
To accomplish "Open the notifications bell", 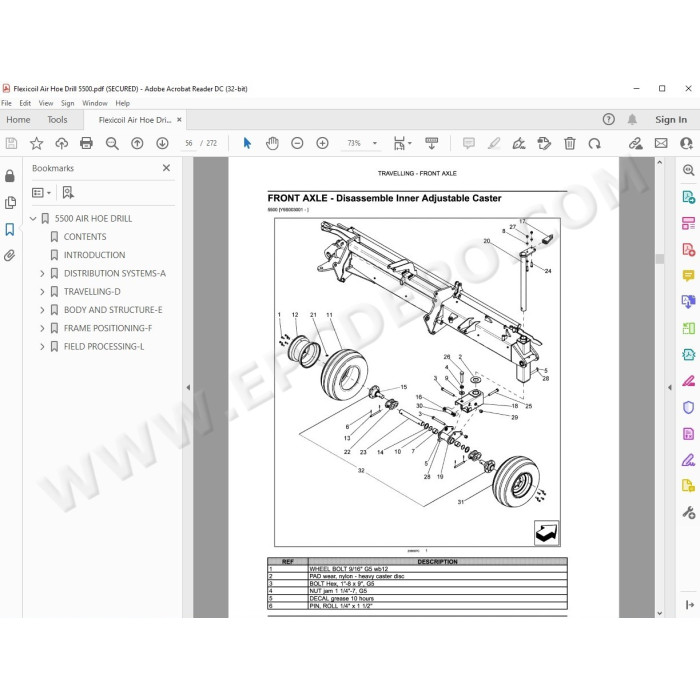I will pyautogui.click(x=632, y=119).
